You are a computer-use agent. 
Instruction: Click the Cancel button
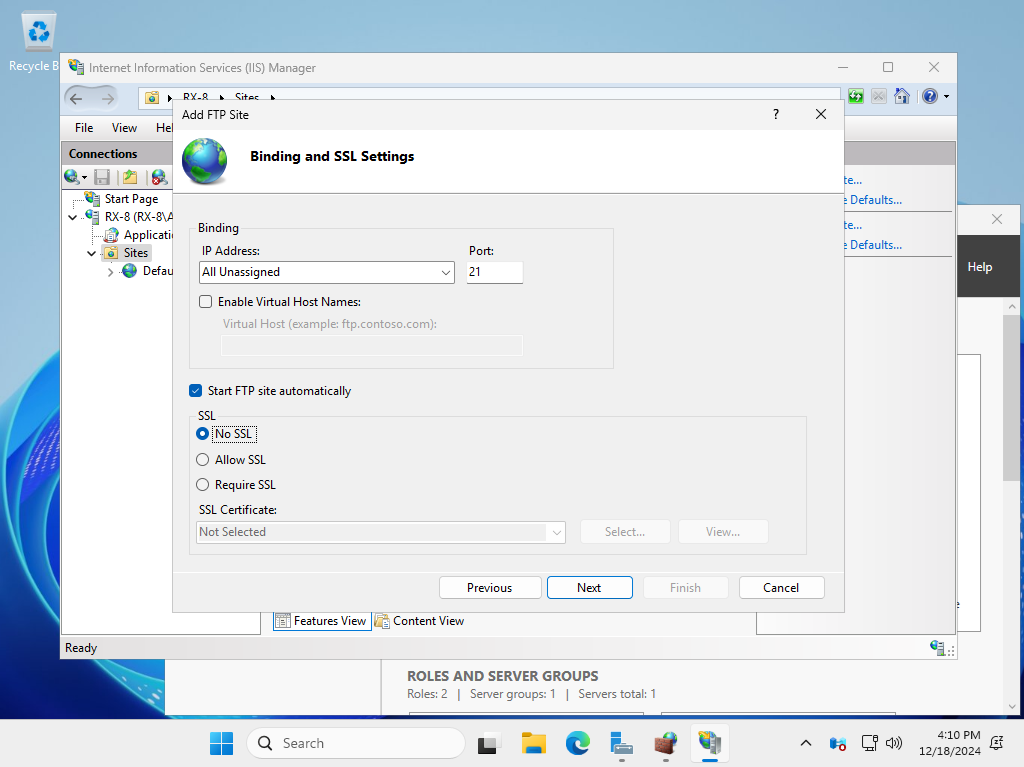[x=781, y=587]
